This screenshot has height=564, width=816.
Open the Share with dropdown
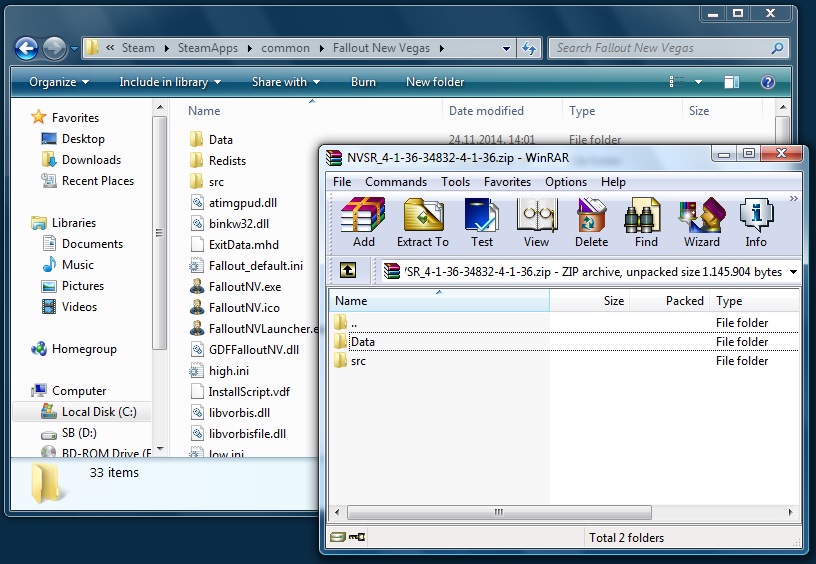point(286,82)
